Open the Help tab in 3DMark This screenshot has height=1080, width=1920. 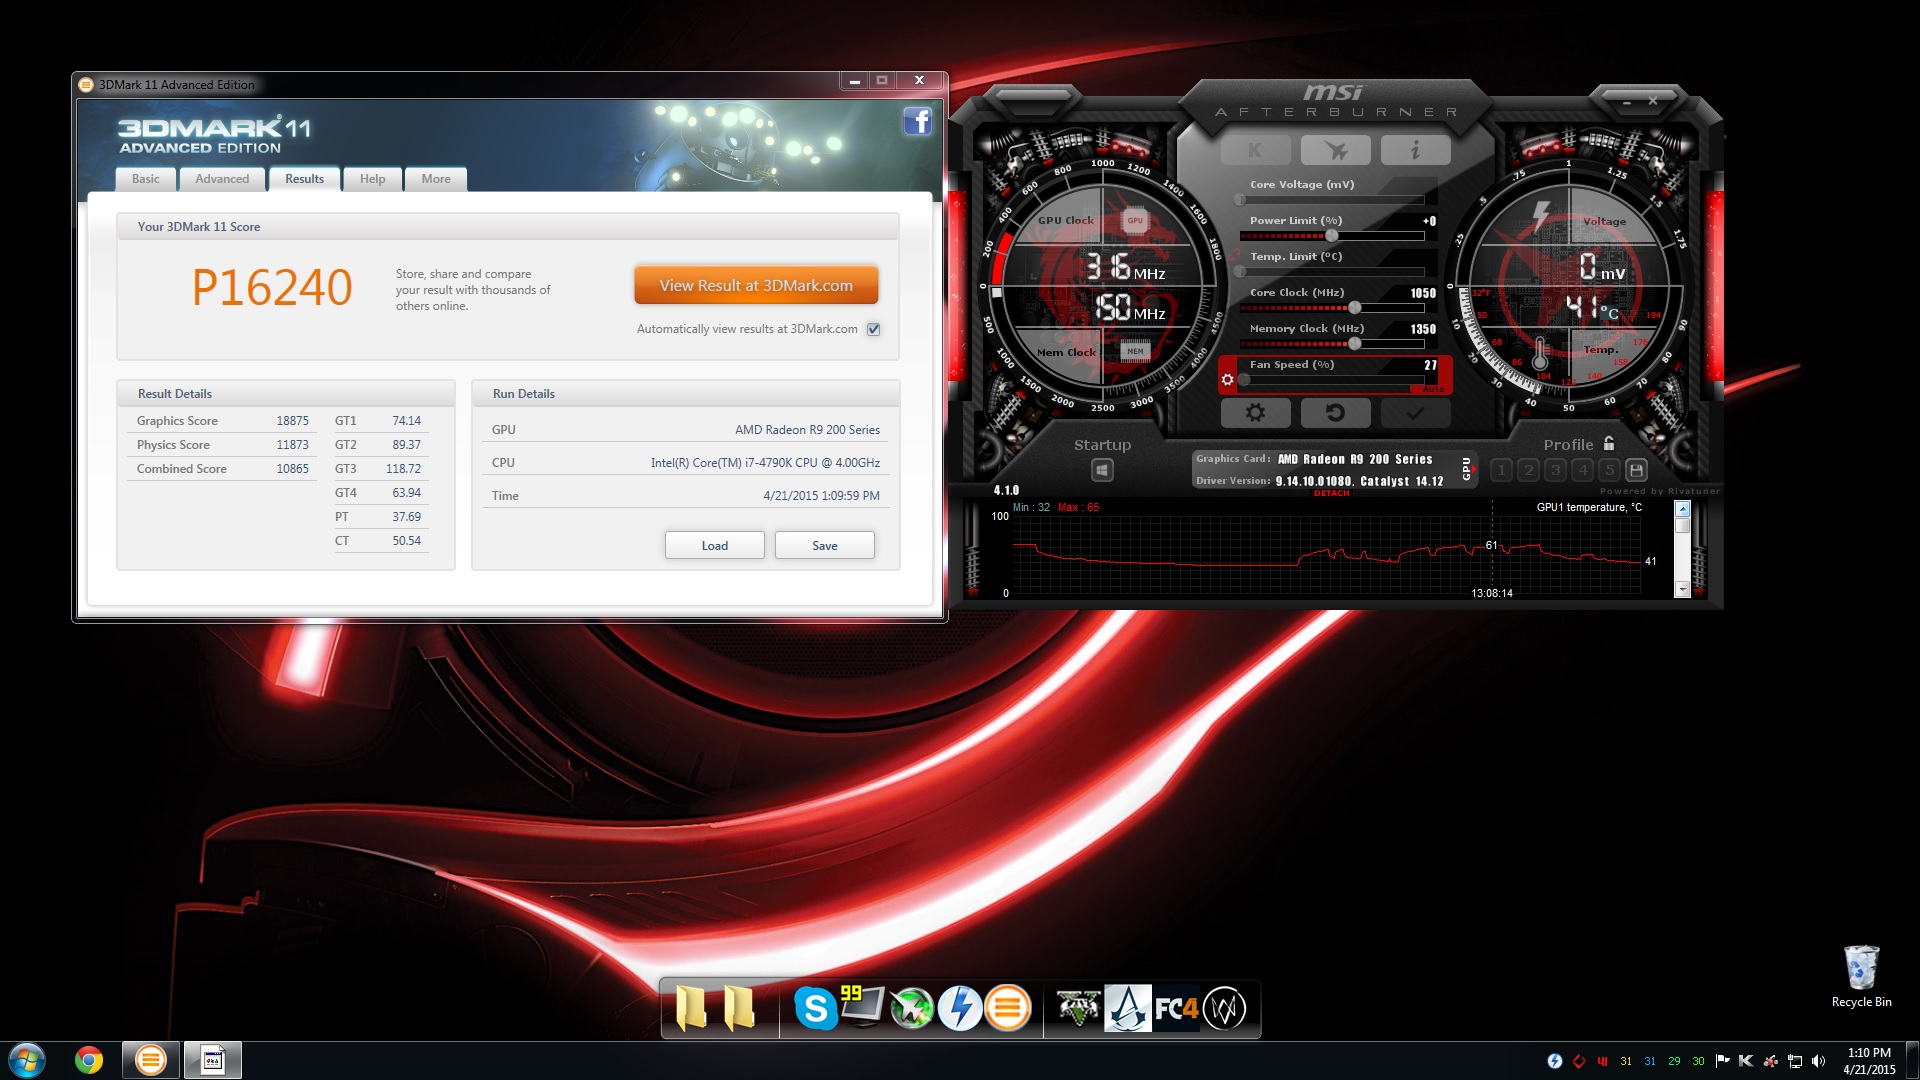tap(372, 179)
